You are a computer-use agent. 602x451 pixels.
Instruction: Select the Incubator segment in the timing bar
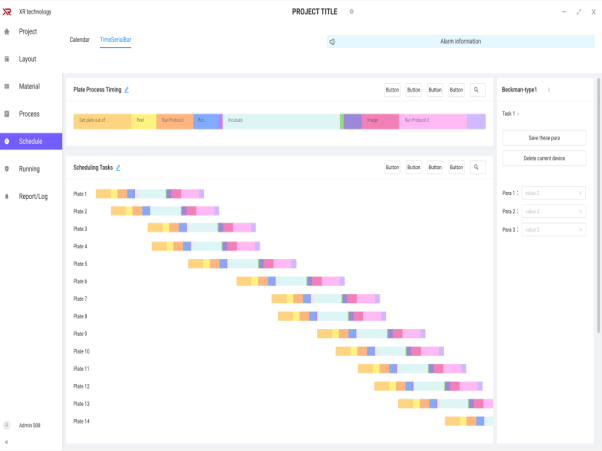coord(280,121)
